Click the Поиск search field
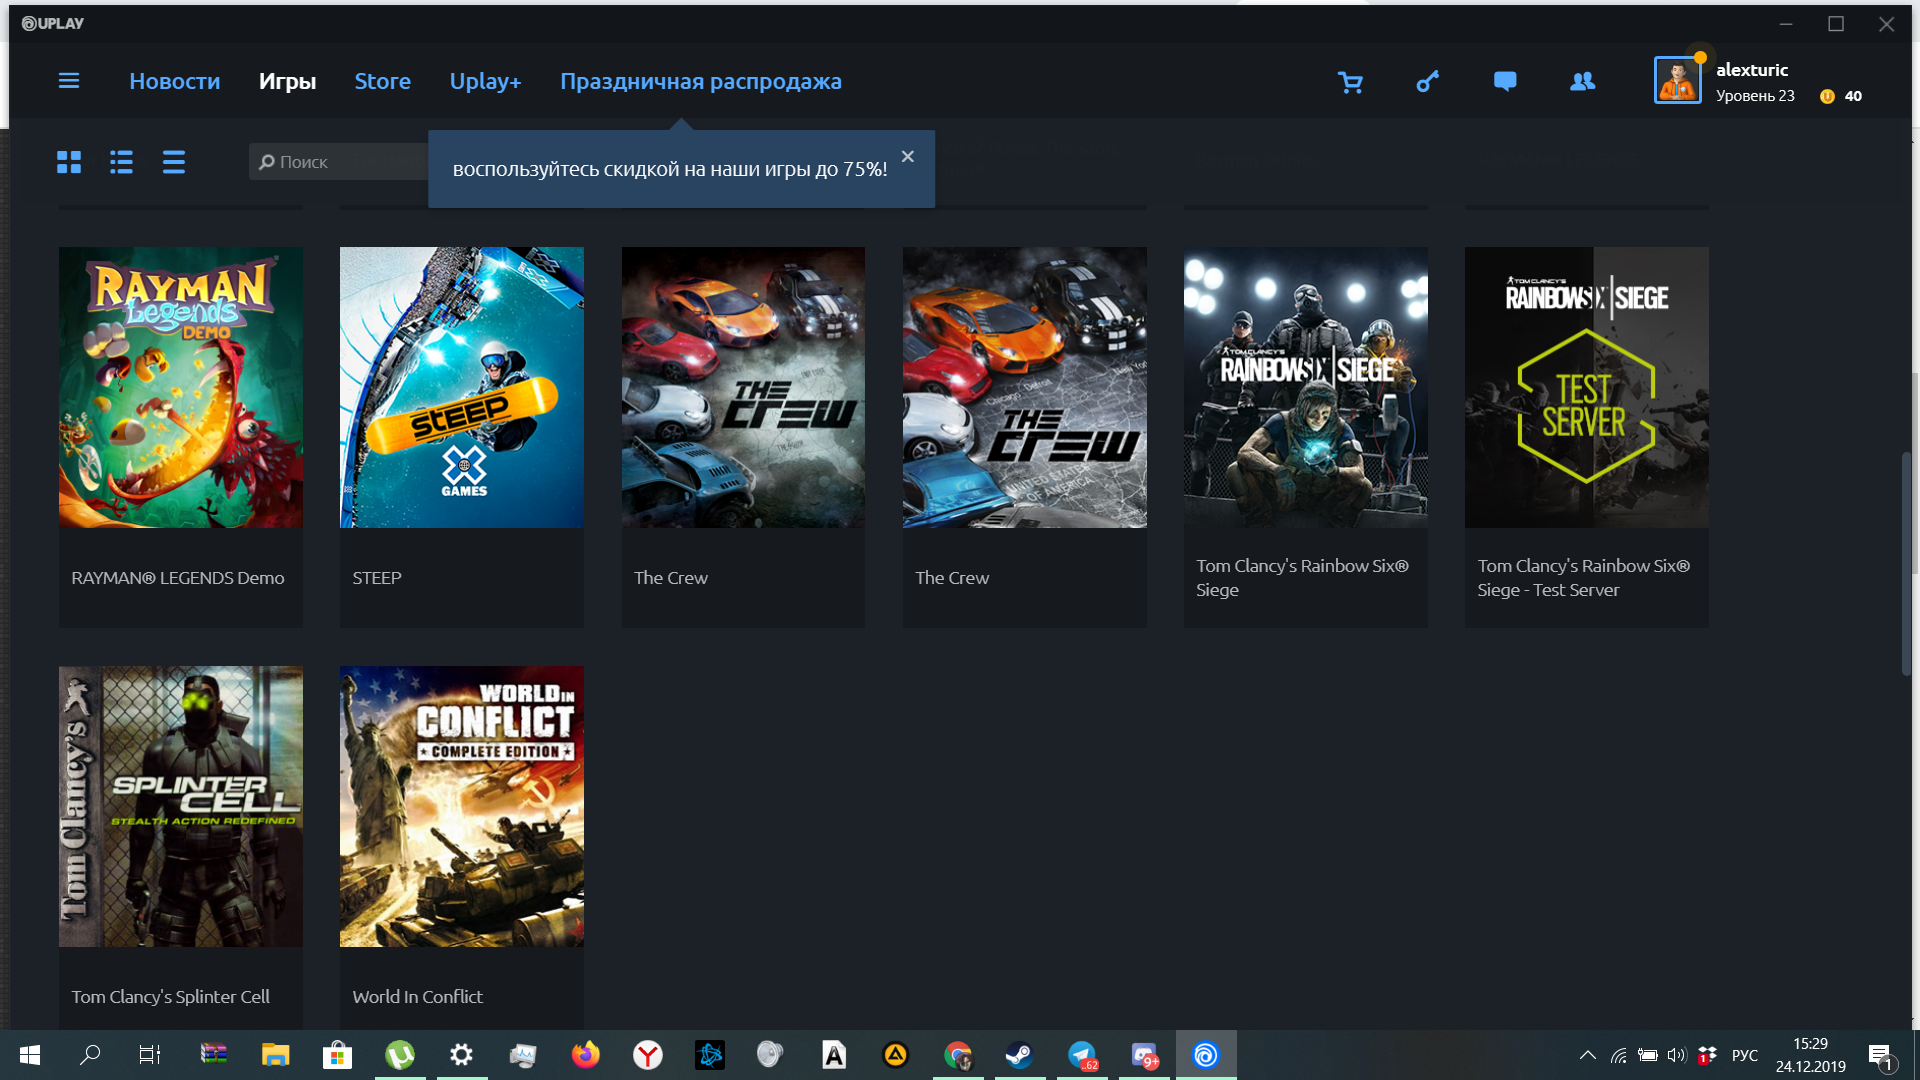Screen dimensions: 1920x1080 [338, 162]
